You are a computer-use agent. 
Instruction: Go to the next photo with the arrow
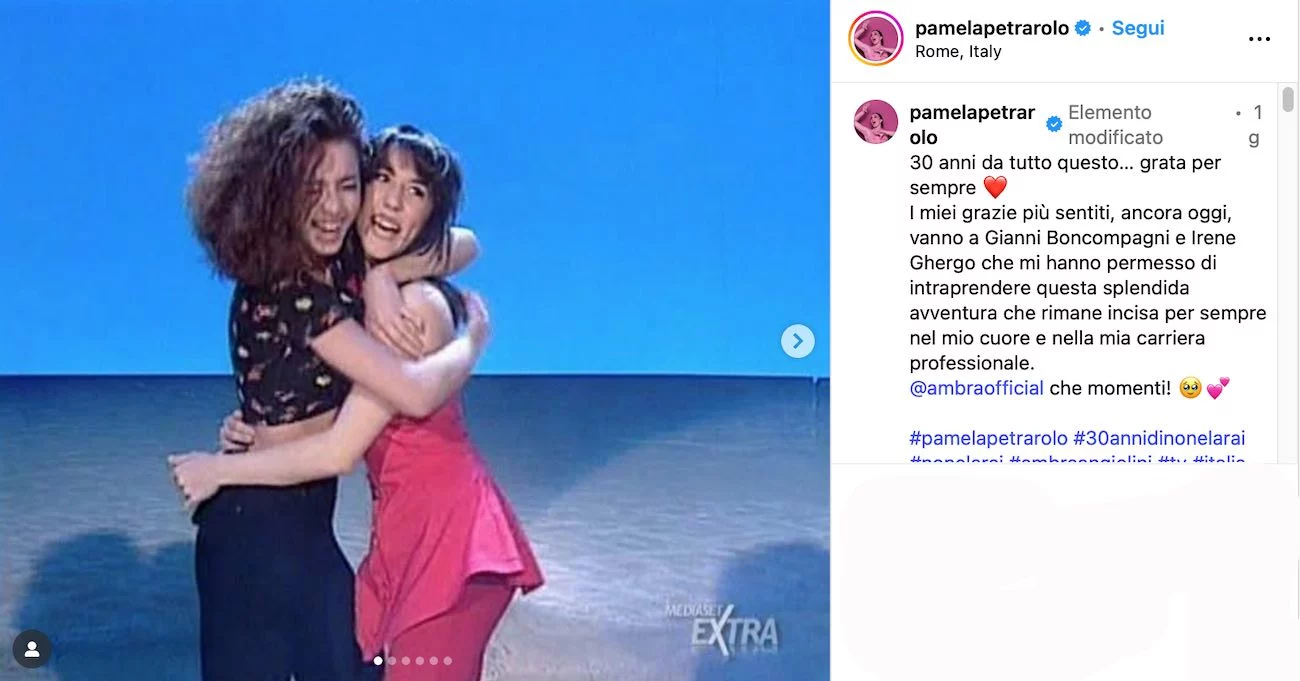point(797,341)
